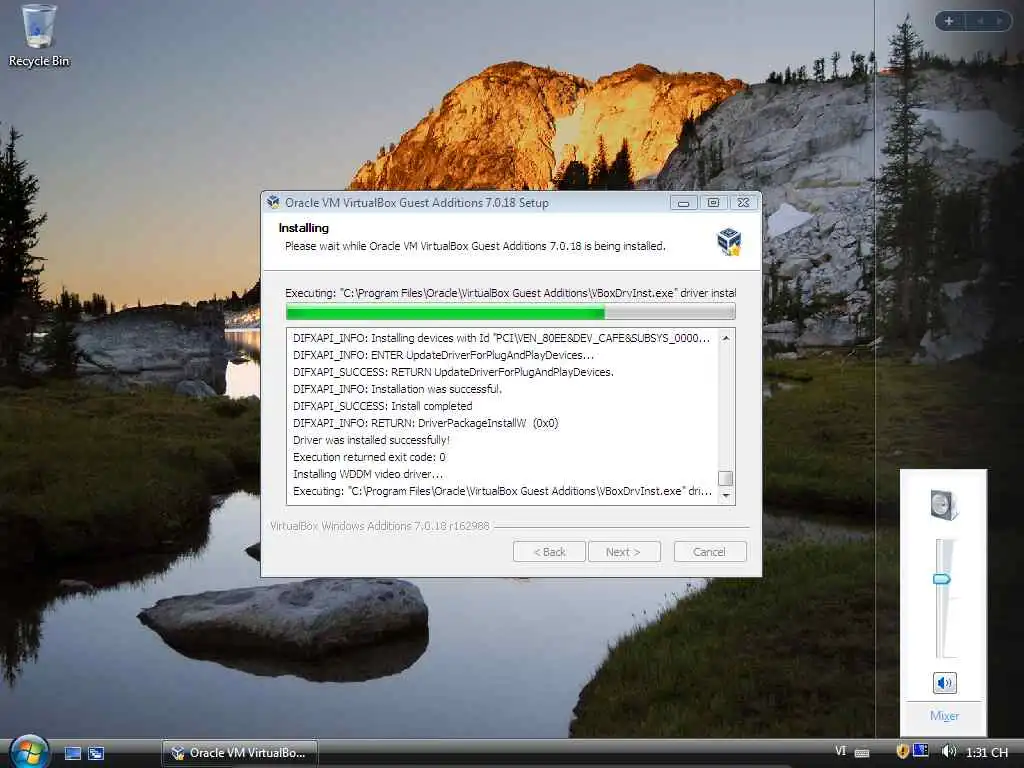Click the disabled Back button
This screenshot has width=1024, height=768.
549,552
